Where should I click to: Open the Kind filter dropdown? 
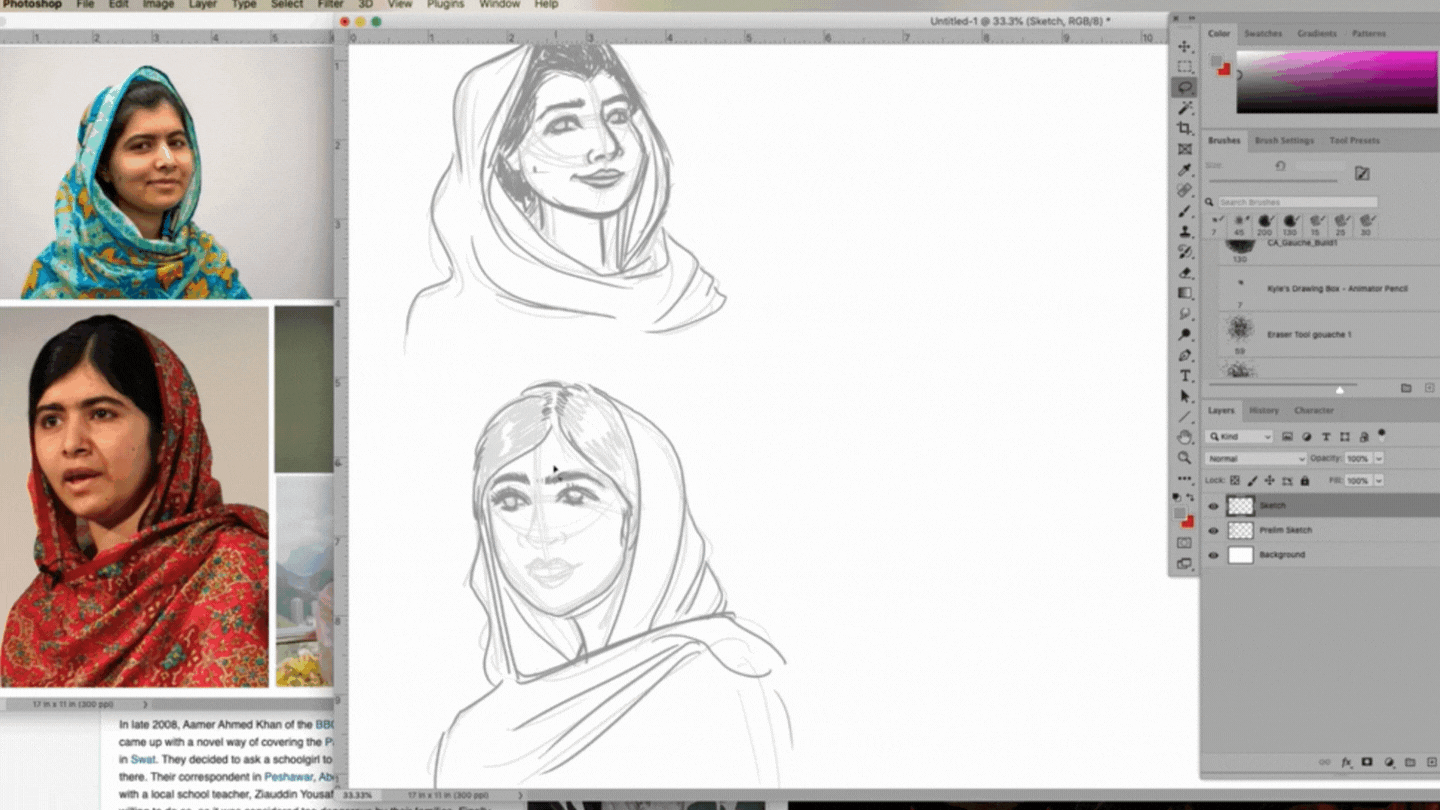[x=1240, y=436]
